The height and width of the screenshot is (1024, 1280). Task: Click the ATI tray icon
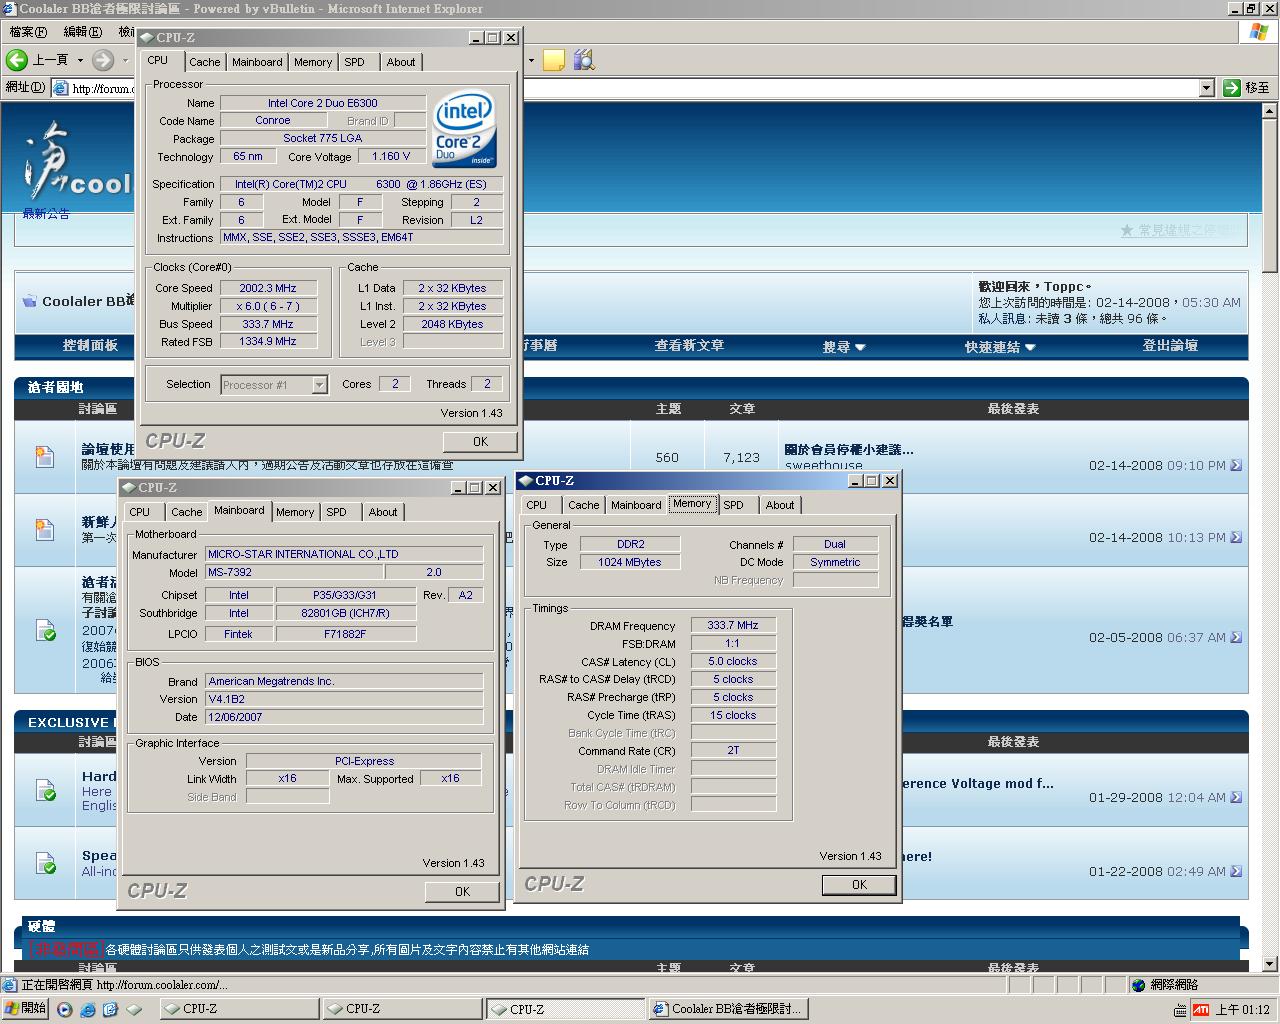click(1201, 1009)
